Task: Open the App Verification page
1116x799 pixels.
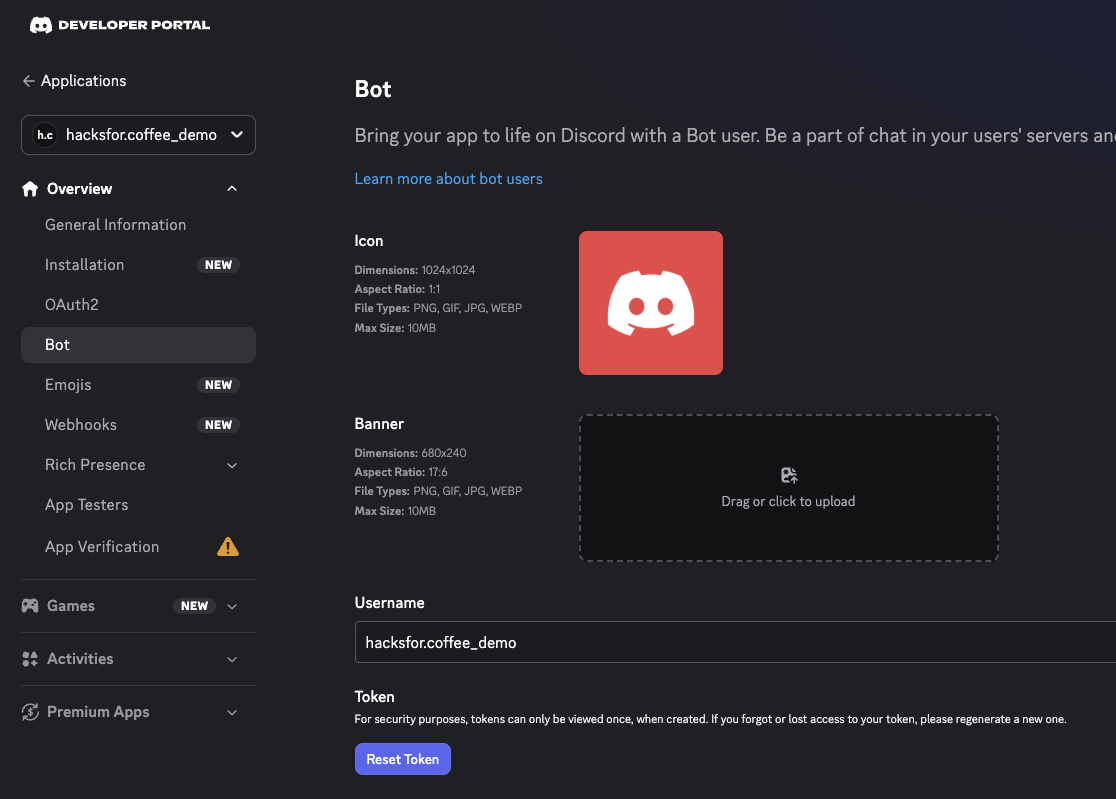Action: click(102, 546)
